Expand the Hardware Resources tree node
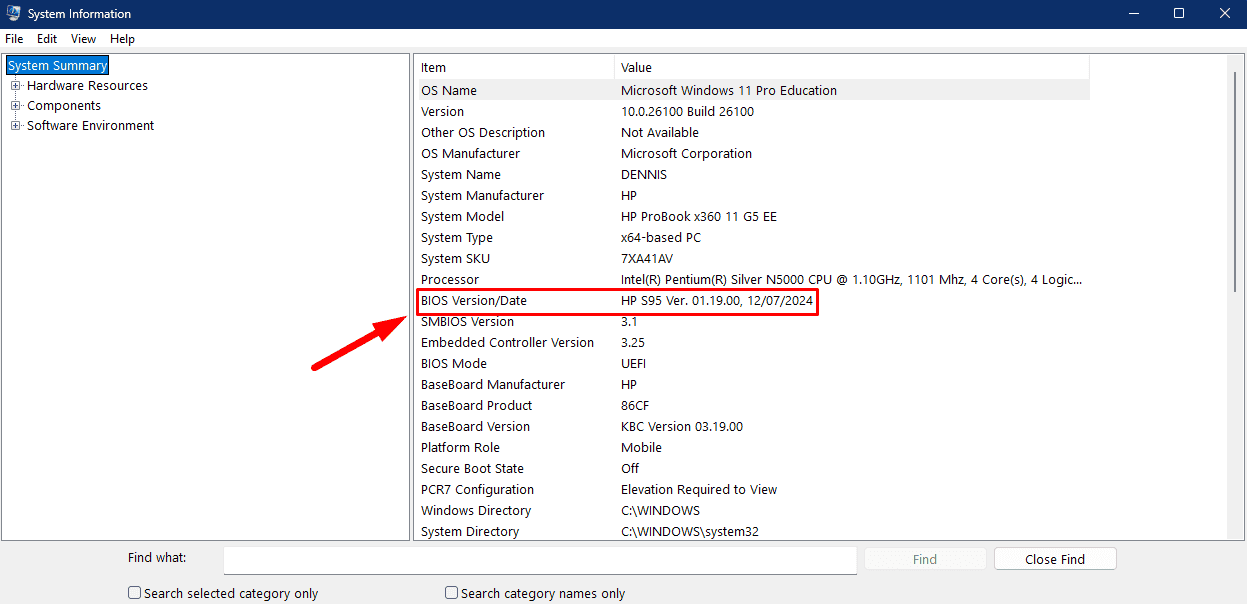 (16, 86)
